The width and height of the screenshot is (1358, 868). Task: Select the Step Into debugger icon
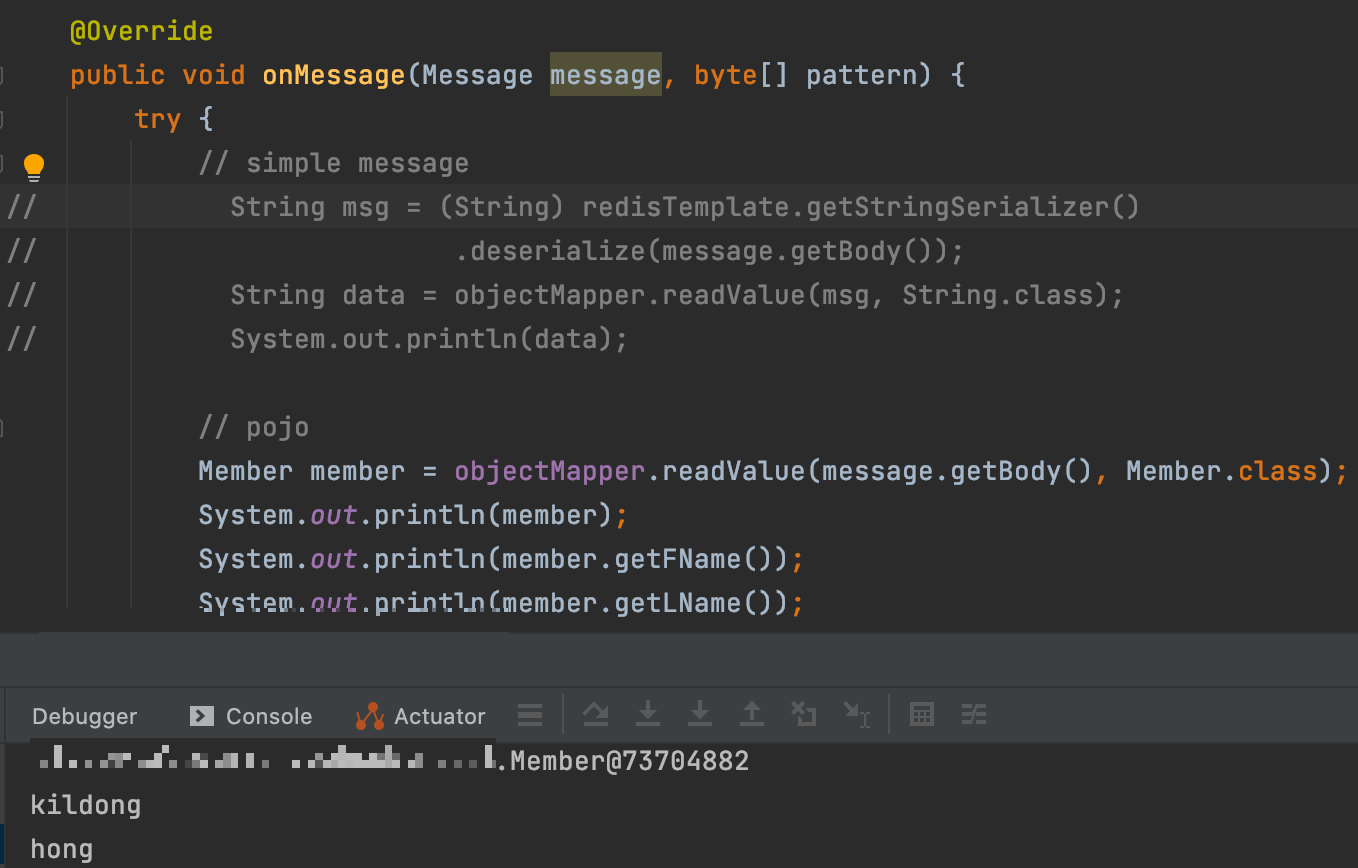pos(648,714)
